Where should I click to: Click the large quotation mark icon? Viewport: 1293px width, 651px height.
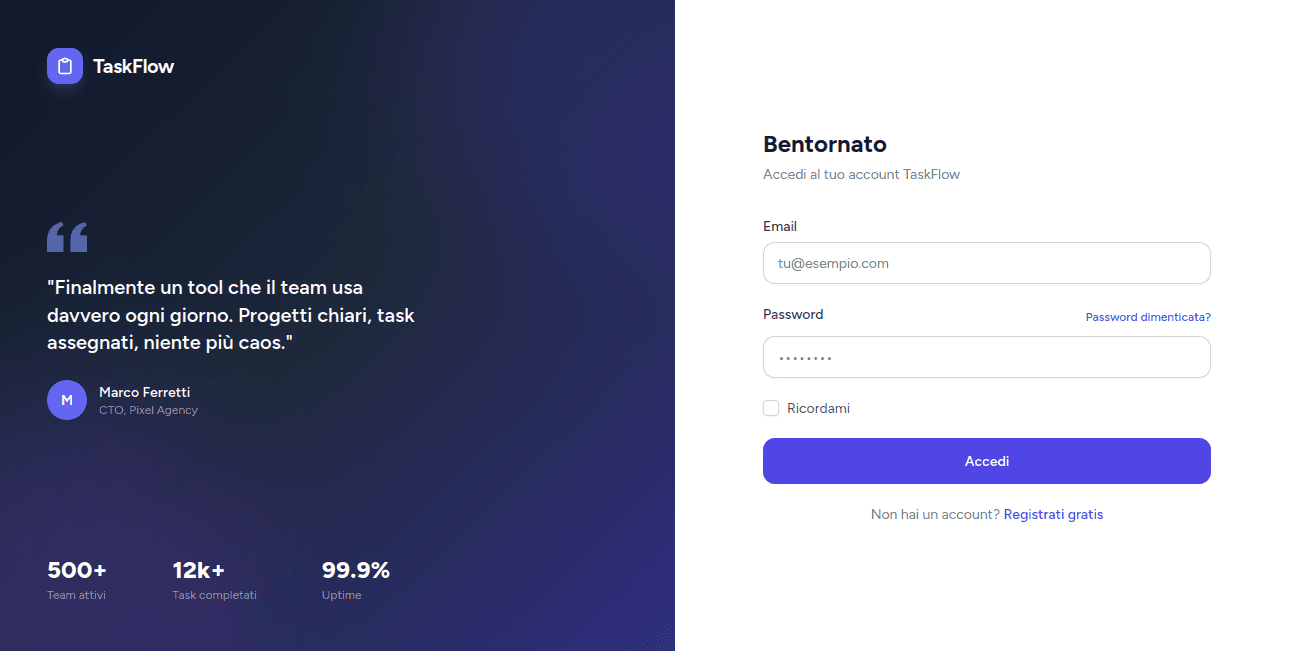click(x=67, y=237)
